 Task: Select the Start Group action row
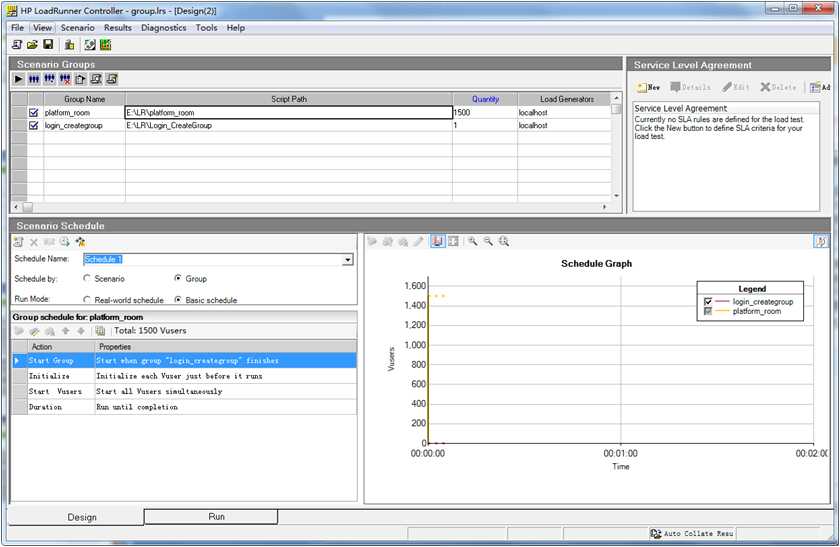pyautogui.click(x=184, y=361)
